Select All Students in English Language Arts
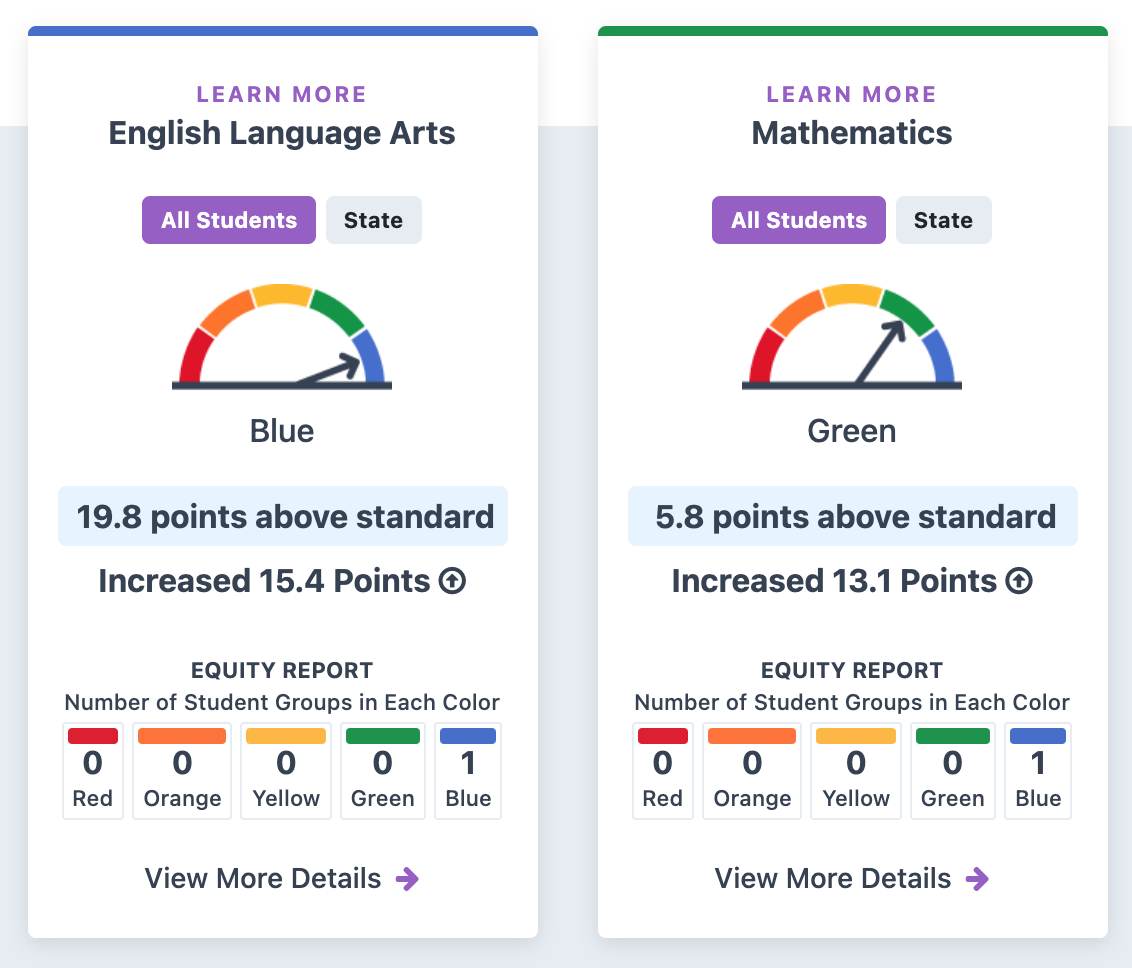The image size is (1132, 968). (229, 220)
